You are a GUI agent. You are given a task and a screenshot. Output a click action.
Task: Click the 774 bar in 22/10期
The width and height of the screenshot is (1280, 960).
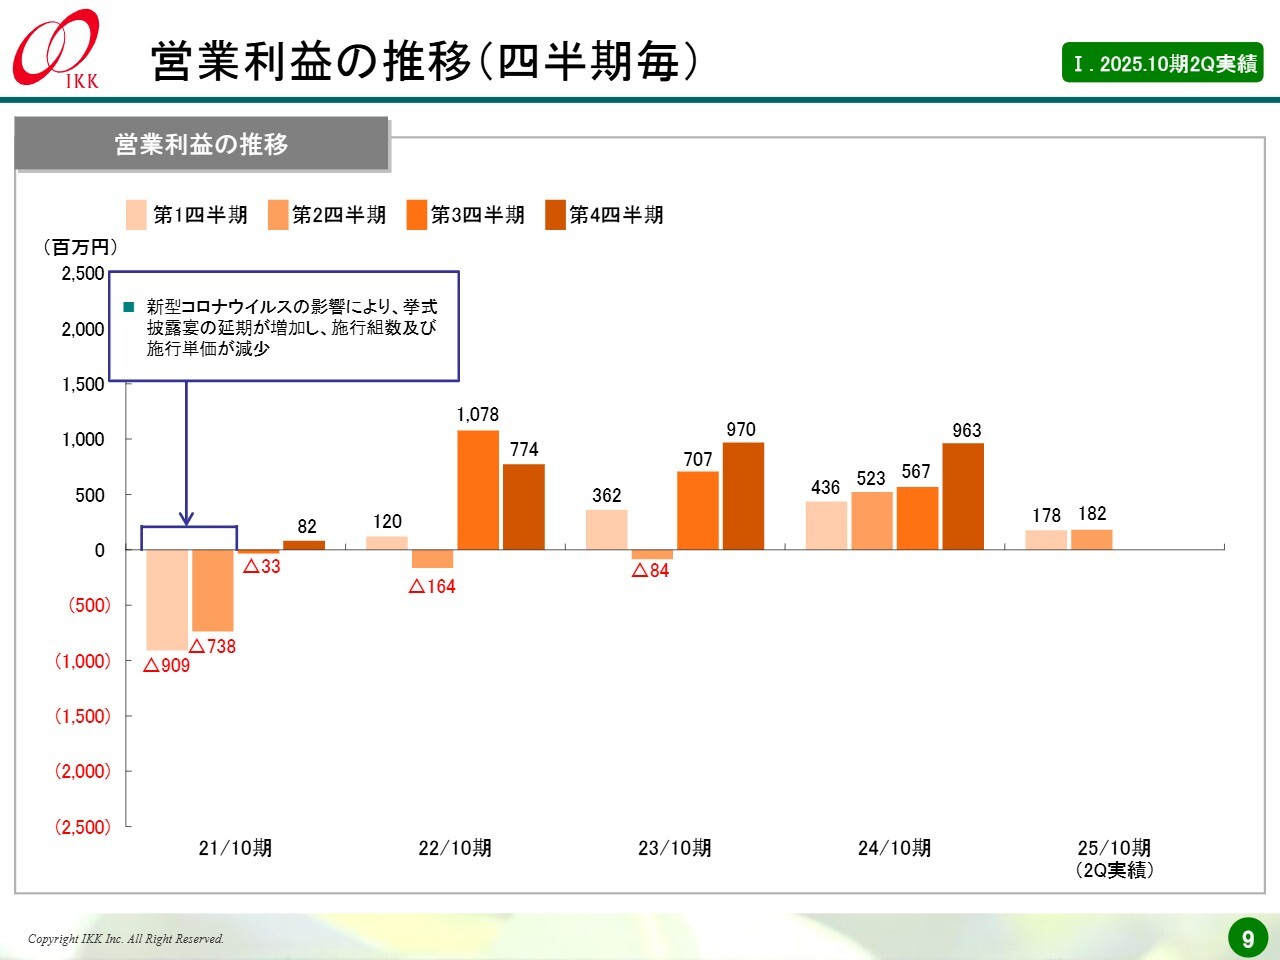[524, 507]
